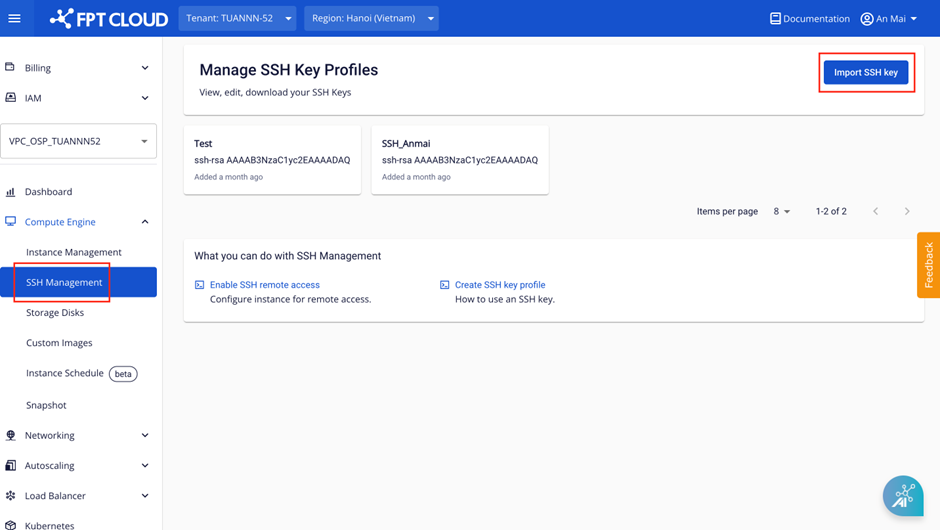Open the hamburger menu icon

[x=14, y=18]
